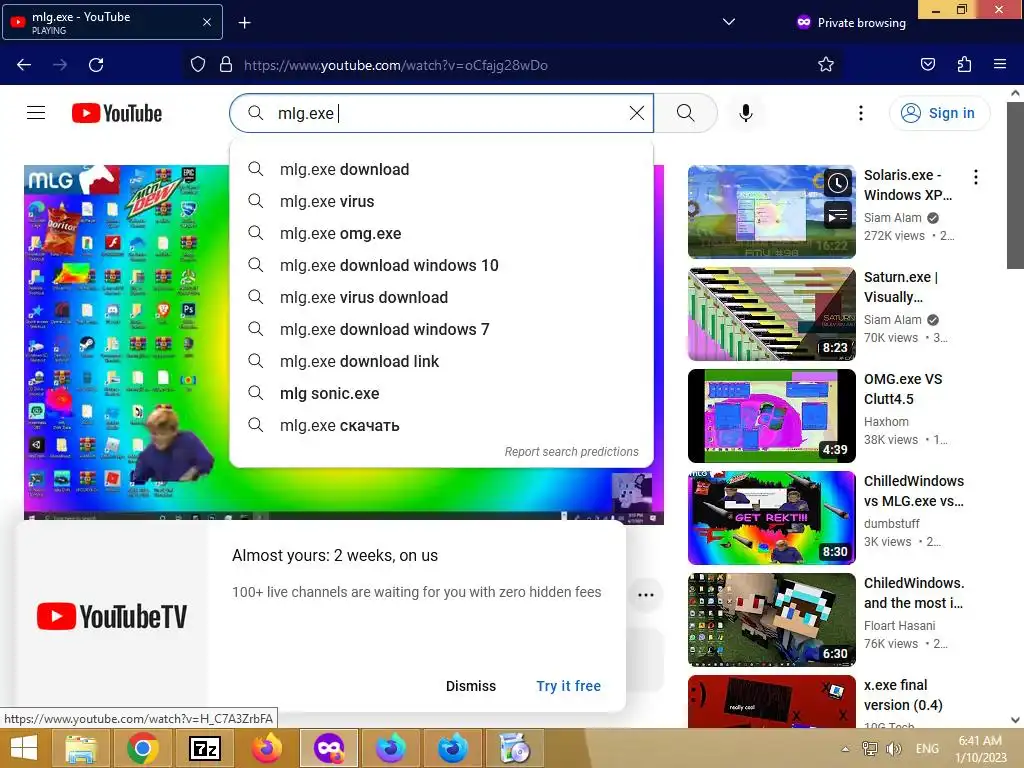The height and width of the screenshot is (768, 1024).
Task: Click the volume speaker tray icon
Action: click(893, 748)
